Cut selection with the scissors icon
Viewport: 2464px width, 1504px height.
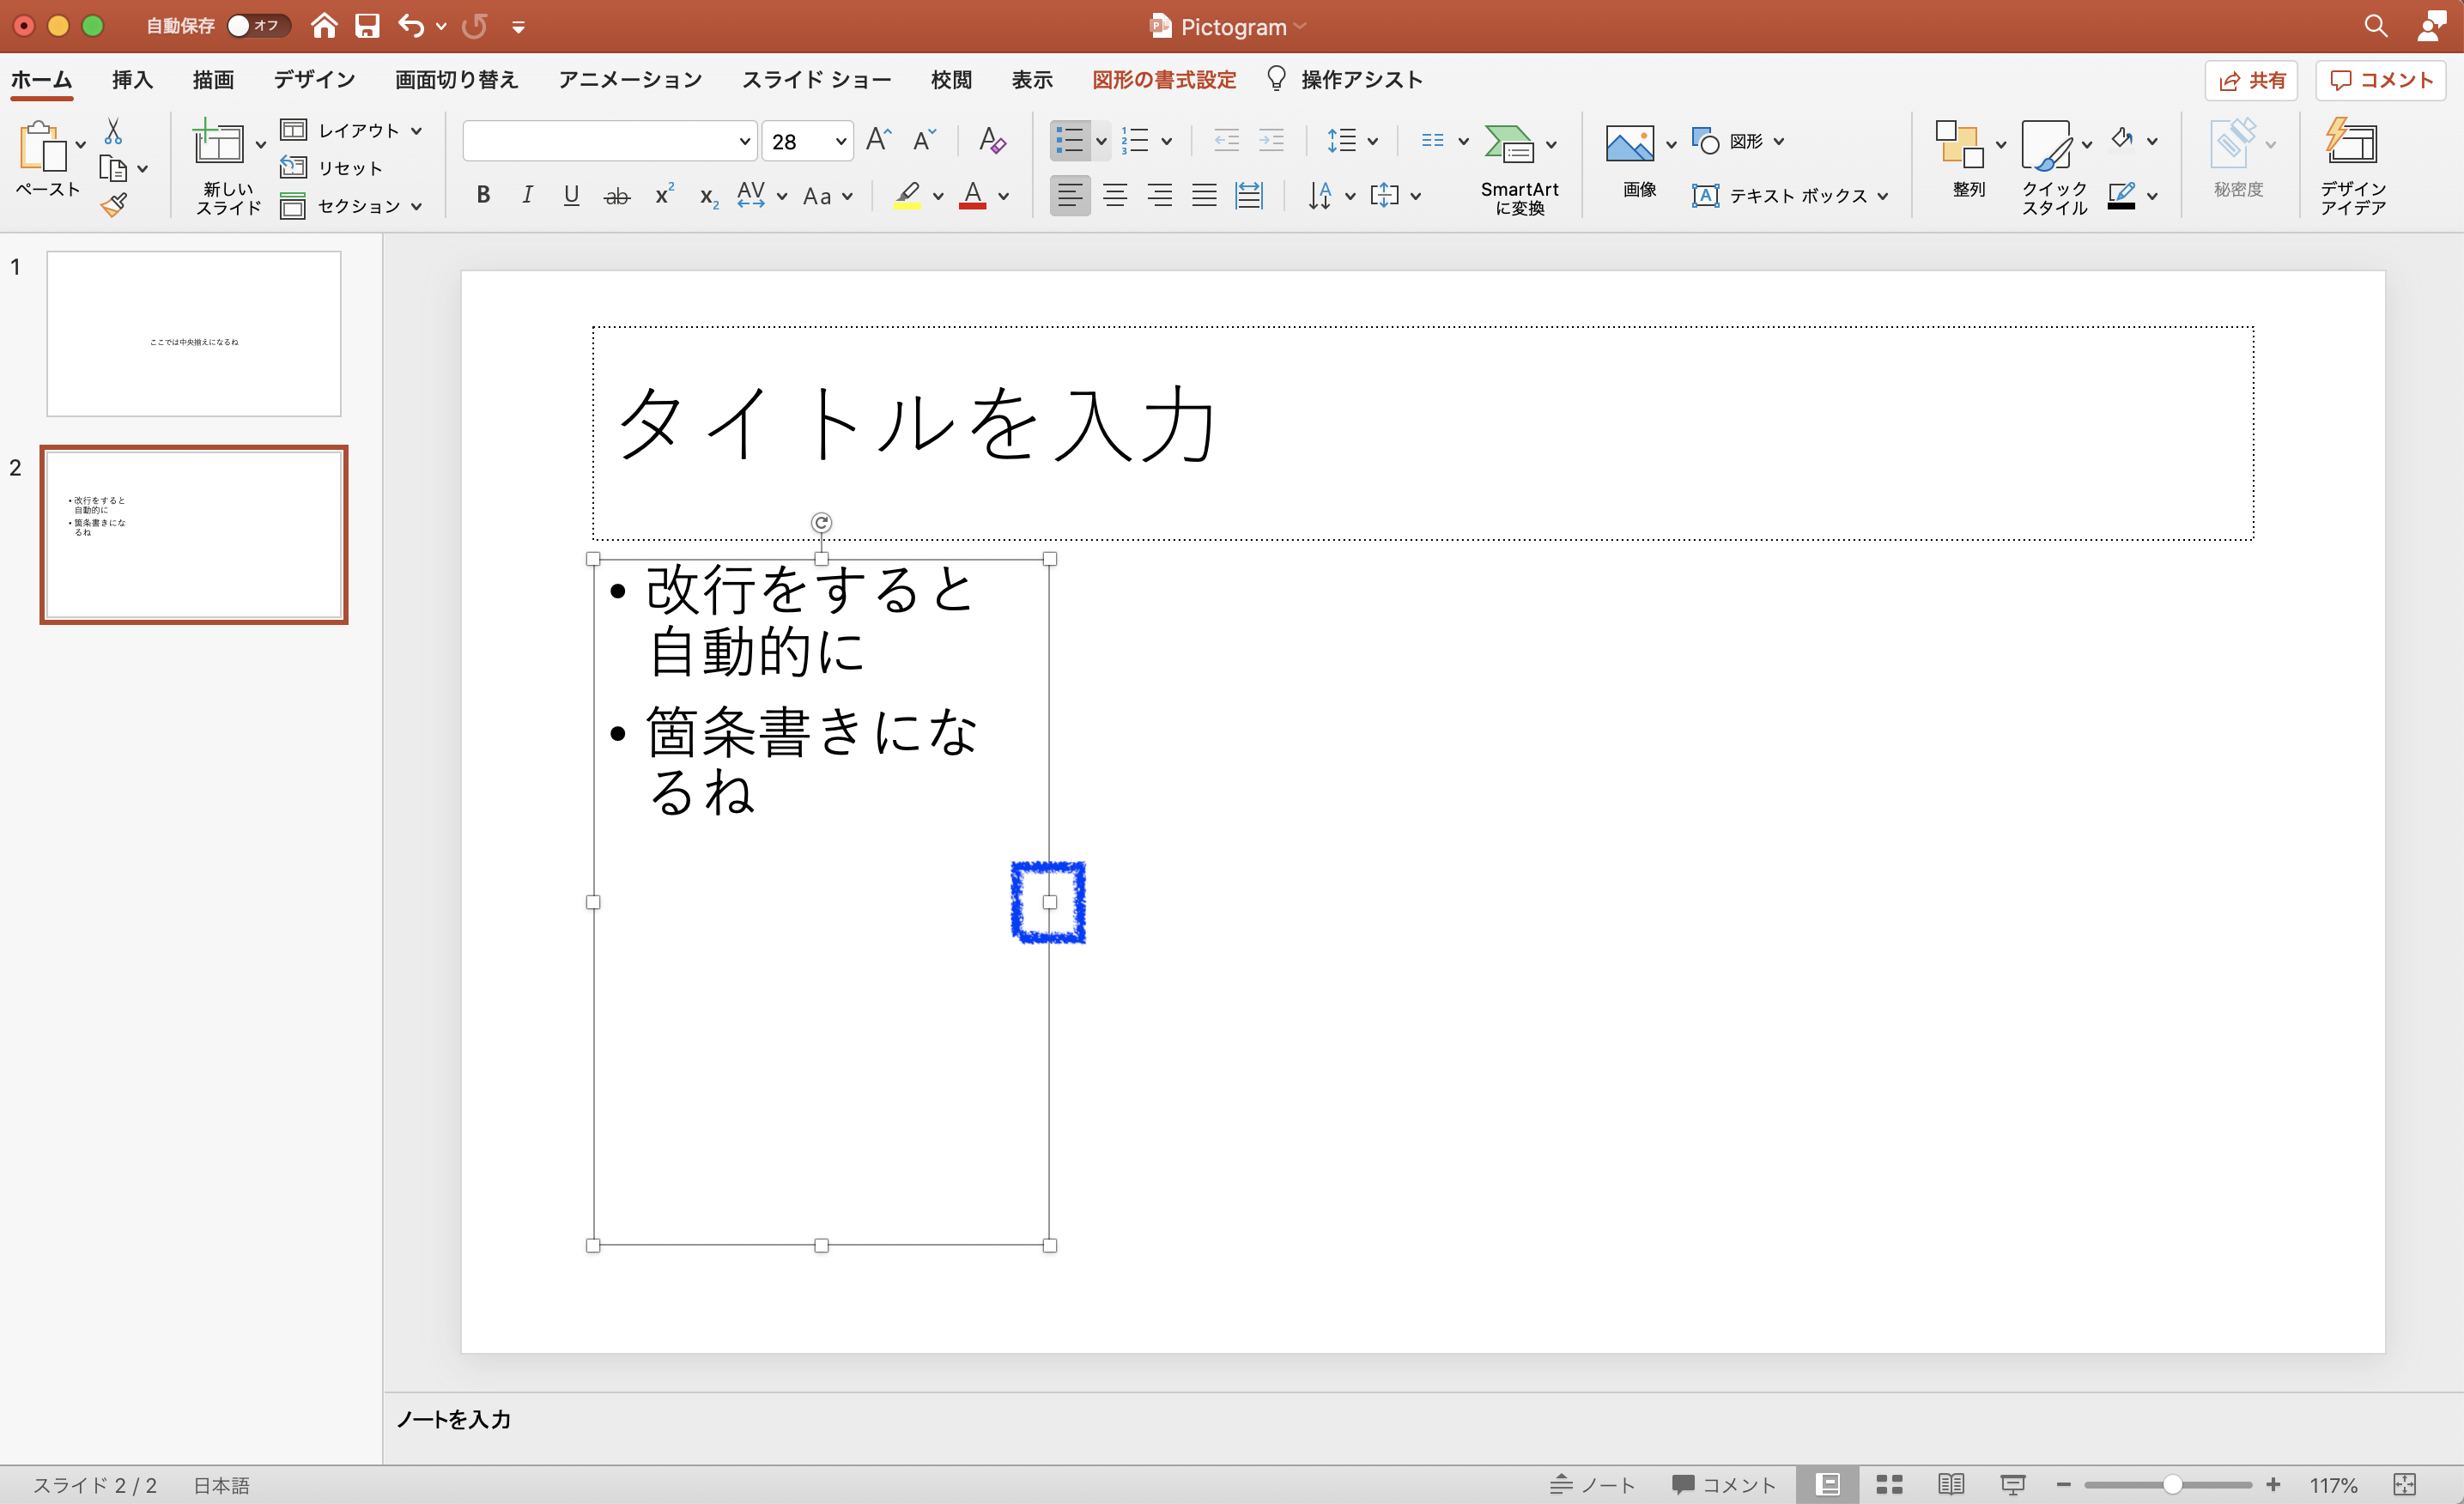[113, 131]
